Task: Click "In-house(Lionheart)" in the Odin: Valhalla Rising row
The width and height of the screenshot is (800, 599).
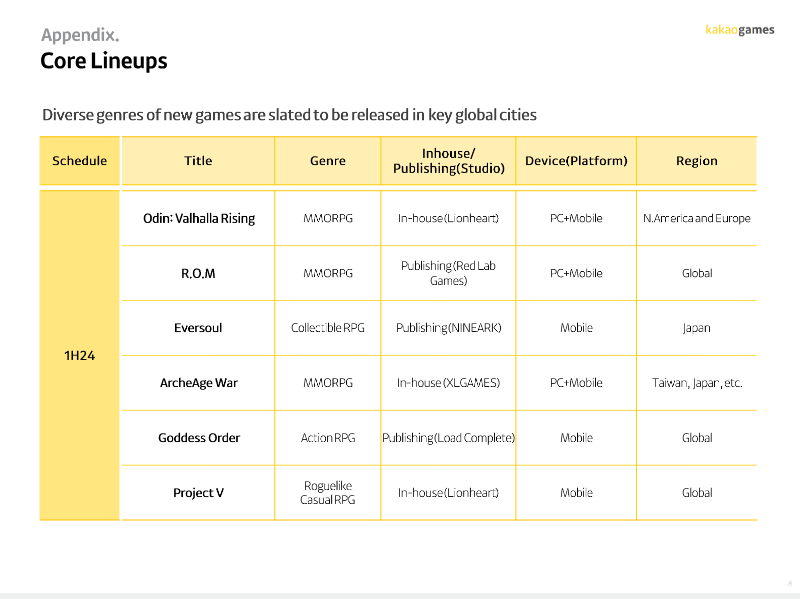Action: 448,218
